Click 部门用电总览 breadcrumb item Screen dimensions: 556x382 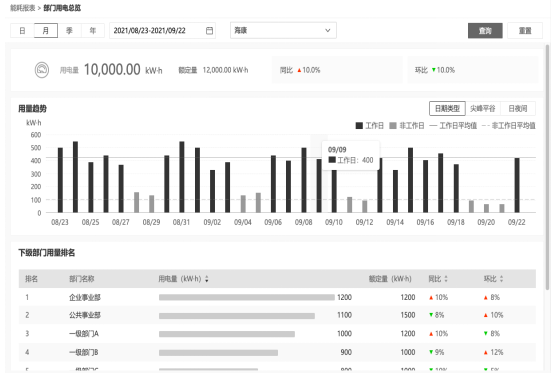(62, 8)
